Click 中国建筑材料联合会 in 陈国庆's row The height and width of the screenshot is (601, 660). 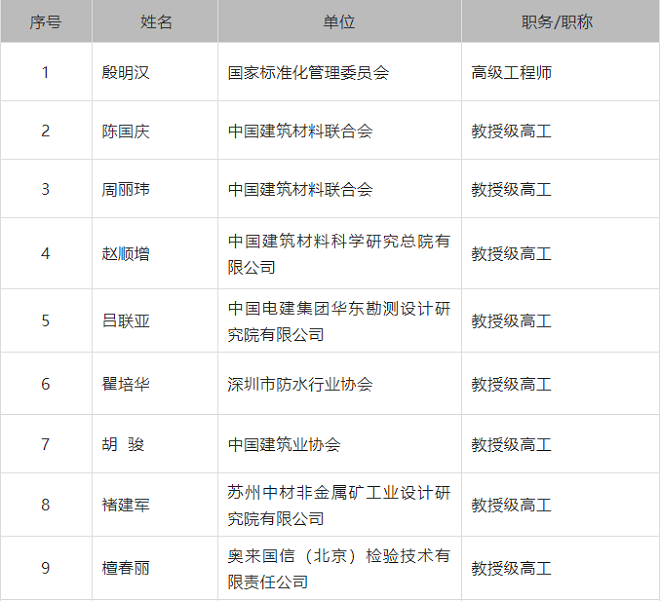pos(300,131)
